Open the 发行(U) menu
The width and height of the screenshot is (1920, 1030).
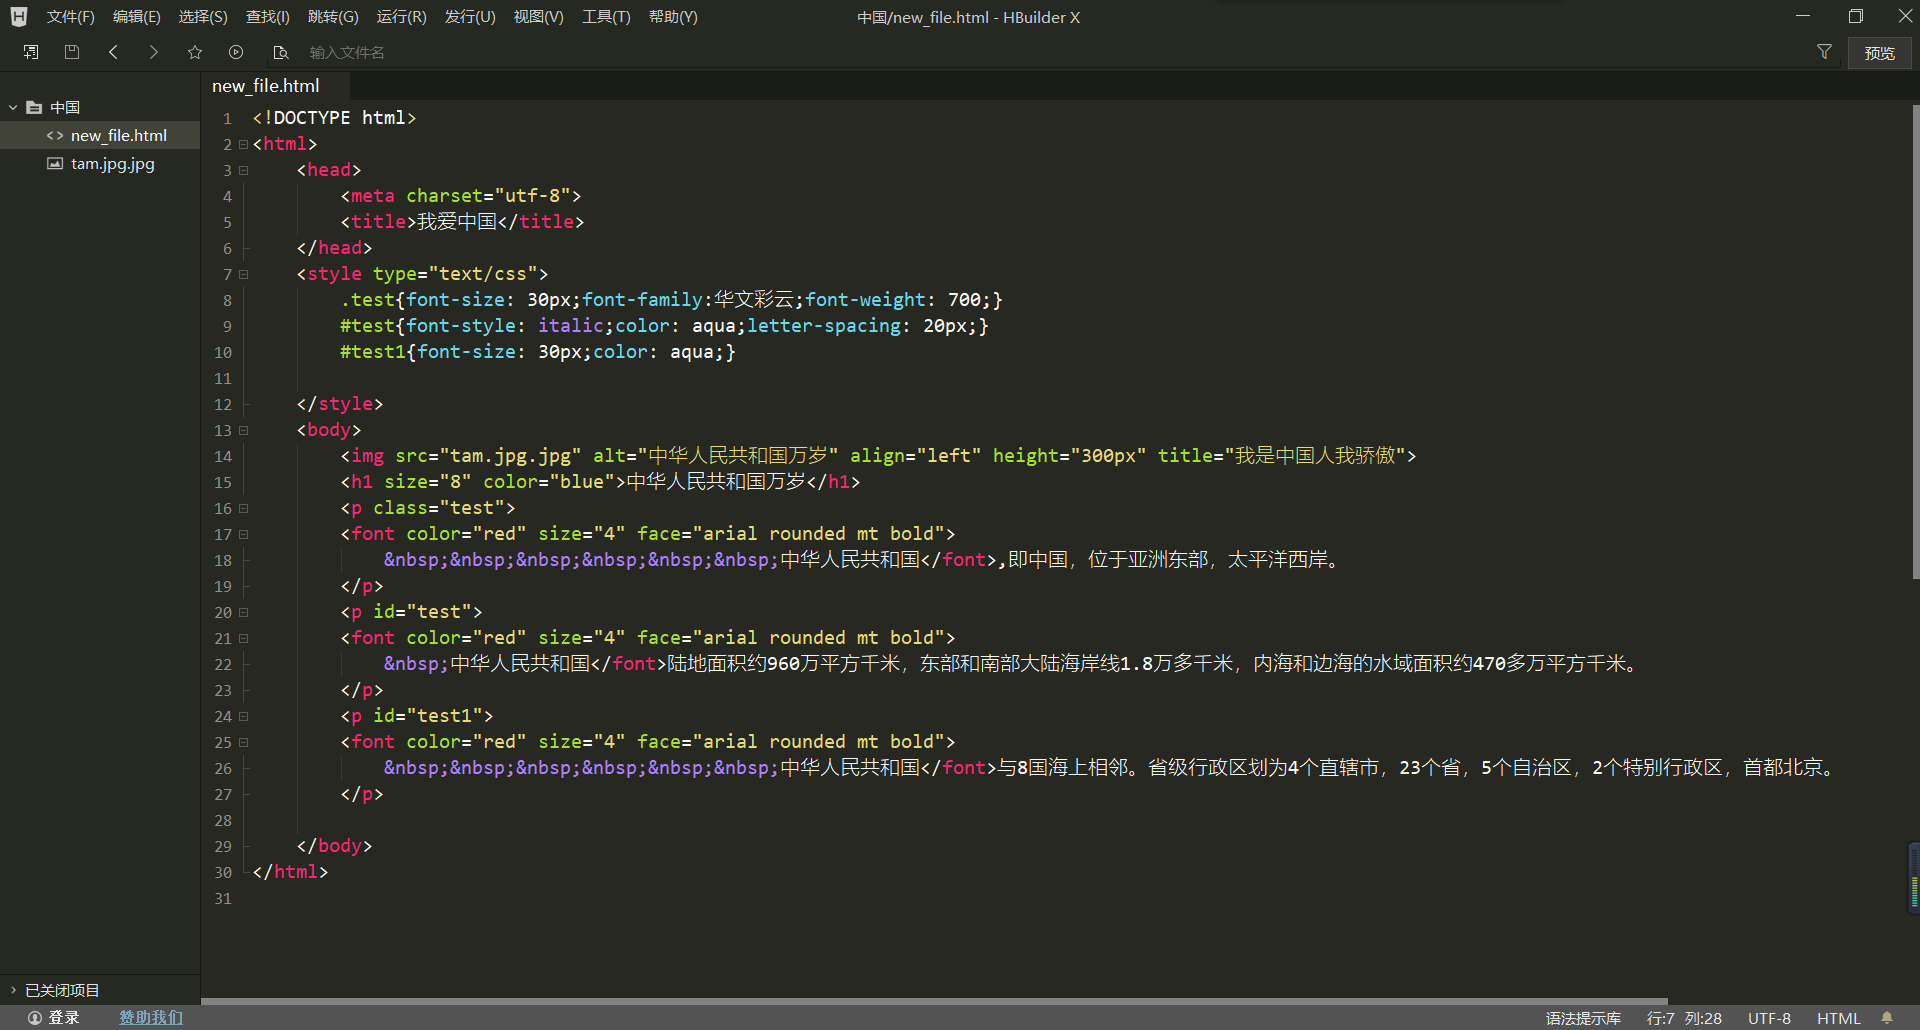(470, 17)
